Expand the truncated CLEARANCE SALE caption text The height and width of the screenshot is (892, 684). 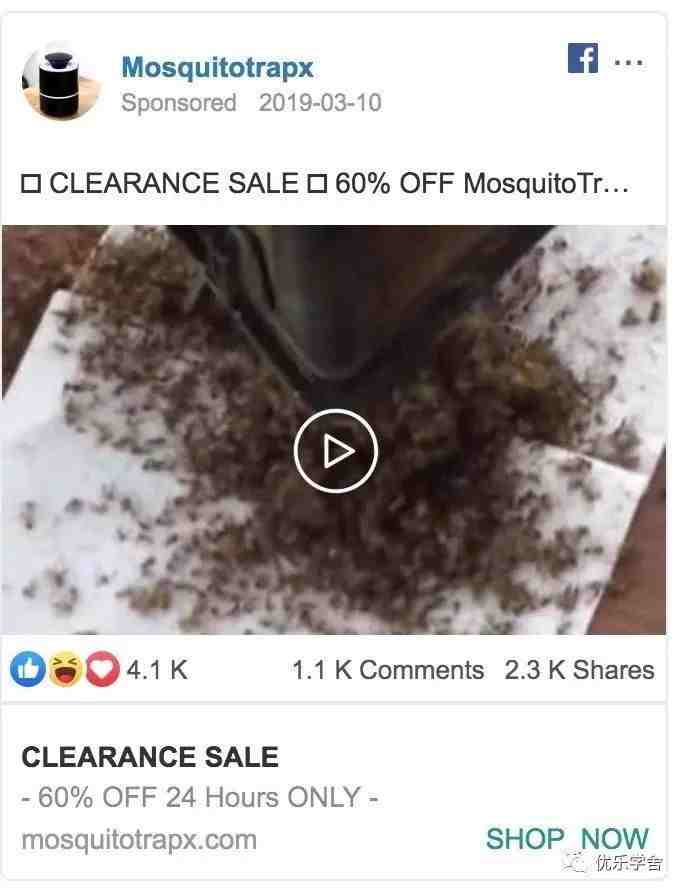tap(325, 184)
